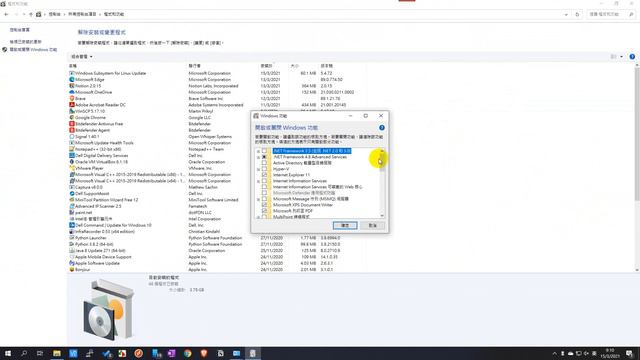The height and width of the screenshot is (360, 640).
Task: Click the WinSCP program icon in list
Action: click(x=72, y=111)
